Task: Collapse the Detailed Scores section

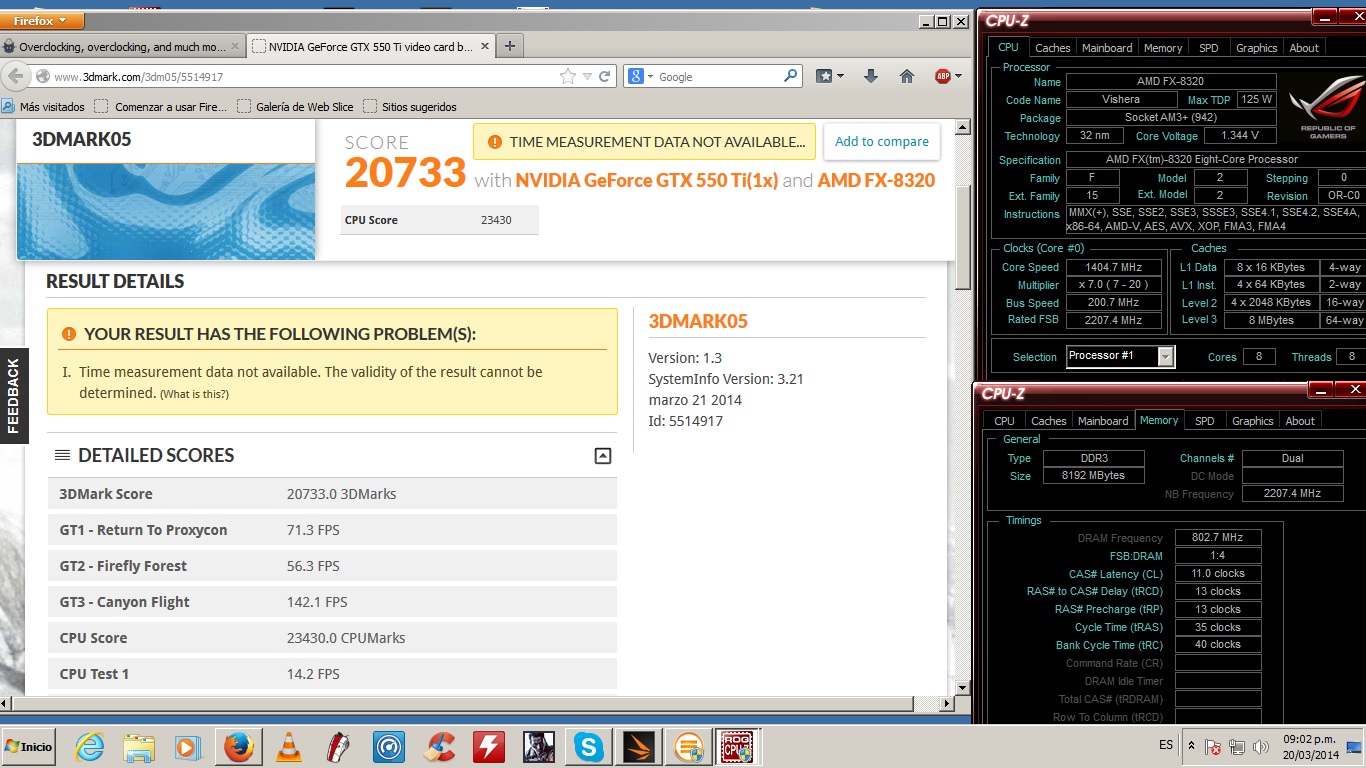Action: coord(602,456)
